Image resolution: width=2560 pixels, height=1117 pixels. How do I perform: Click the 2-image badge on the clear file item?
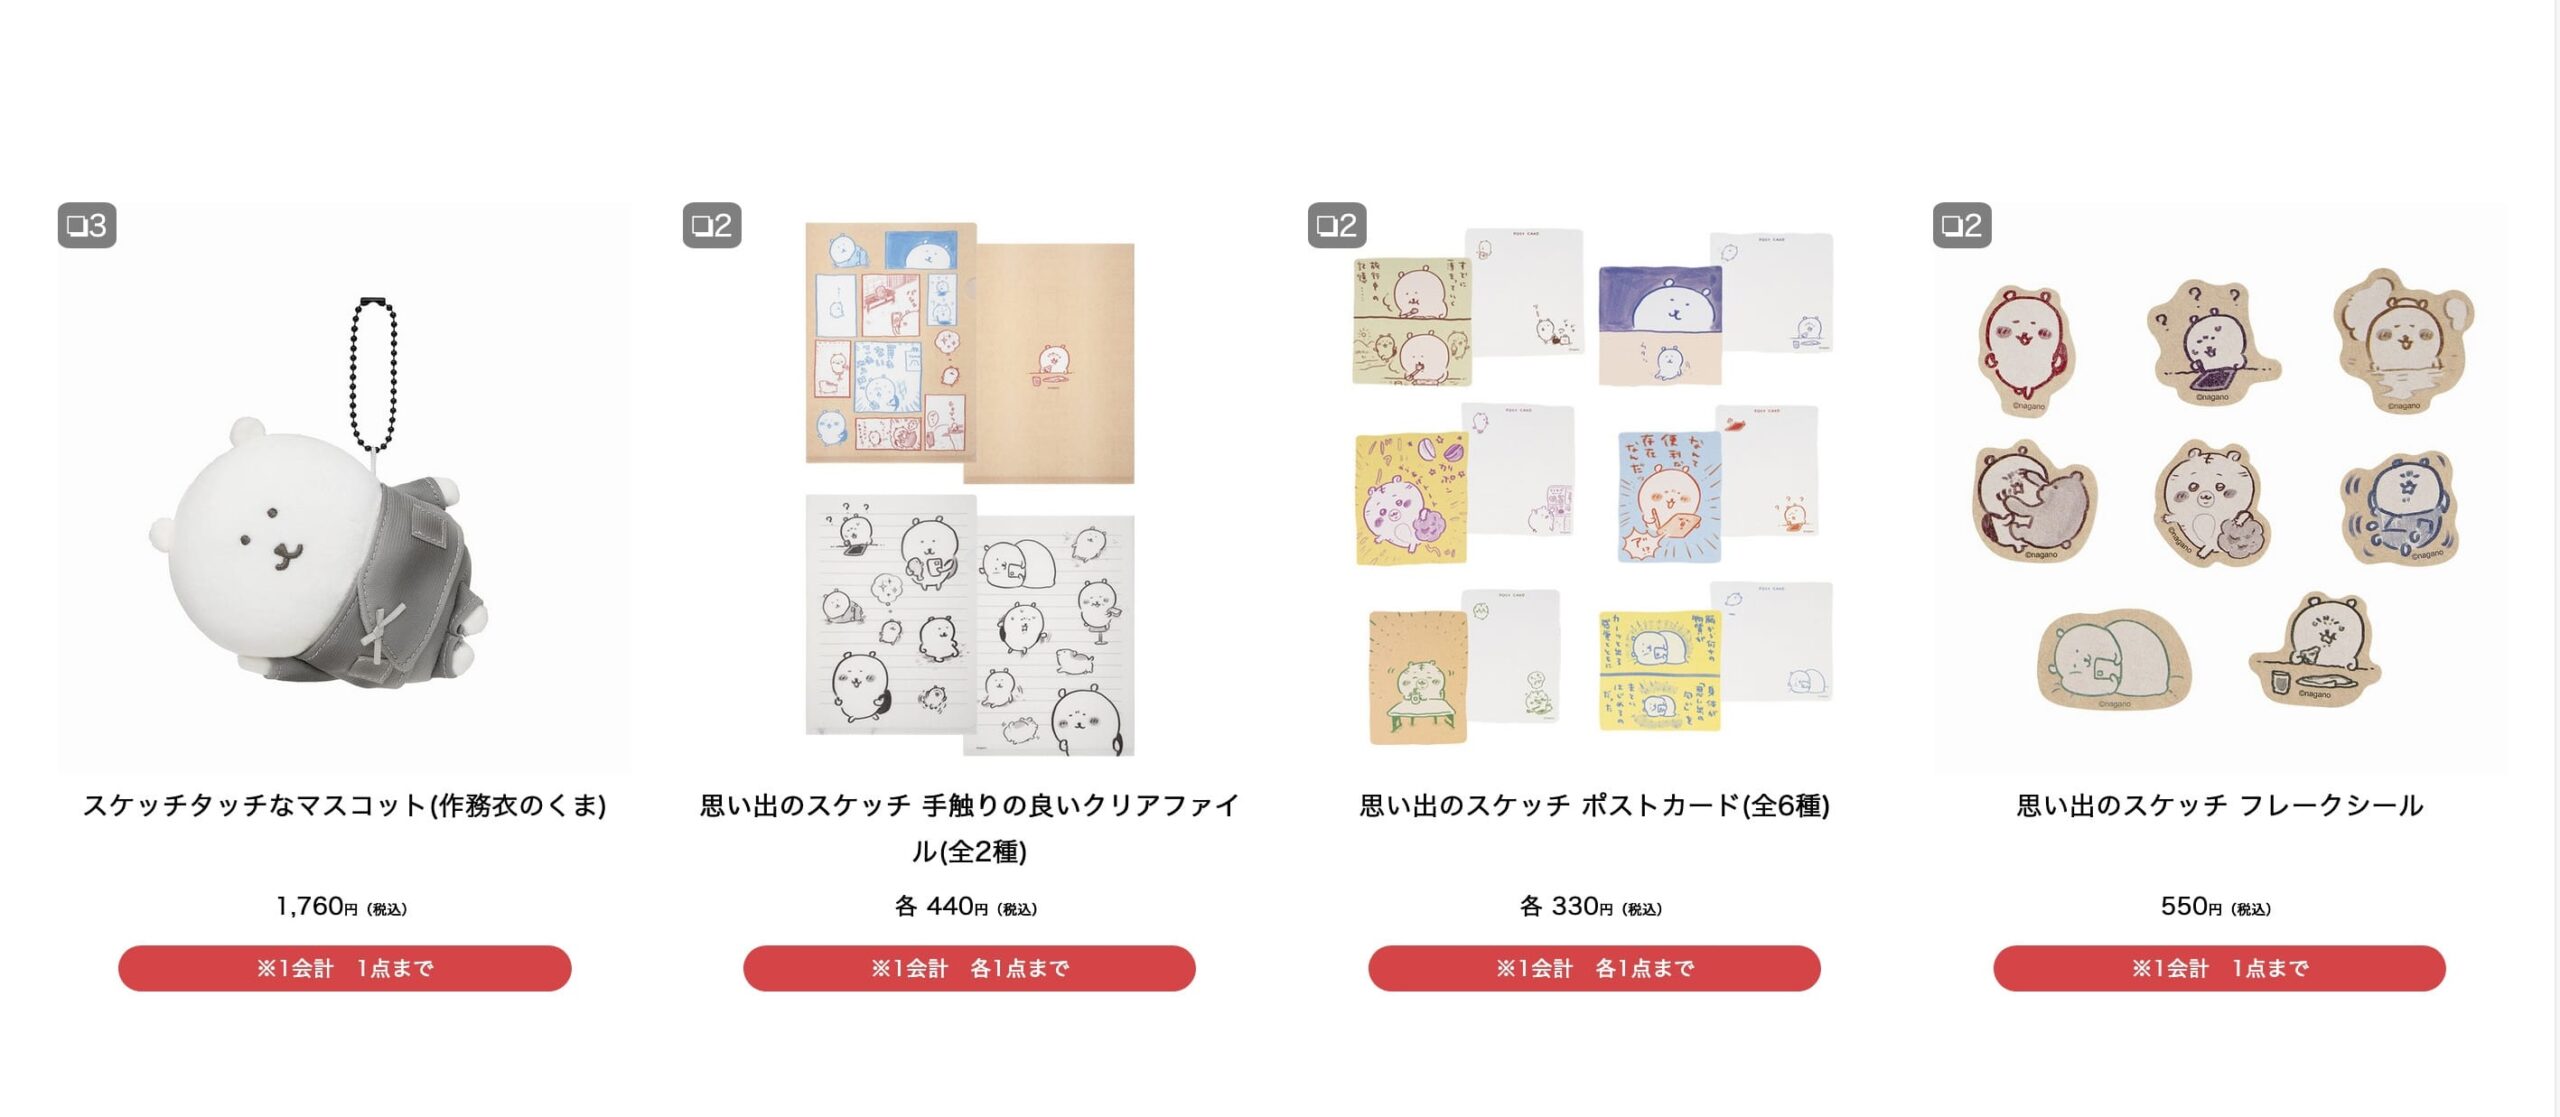point(712,225)
